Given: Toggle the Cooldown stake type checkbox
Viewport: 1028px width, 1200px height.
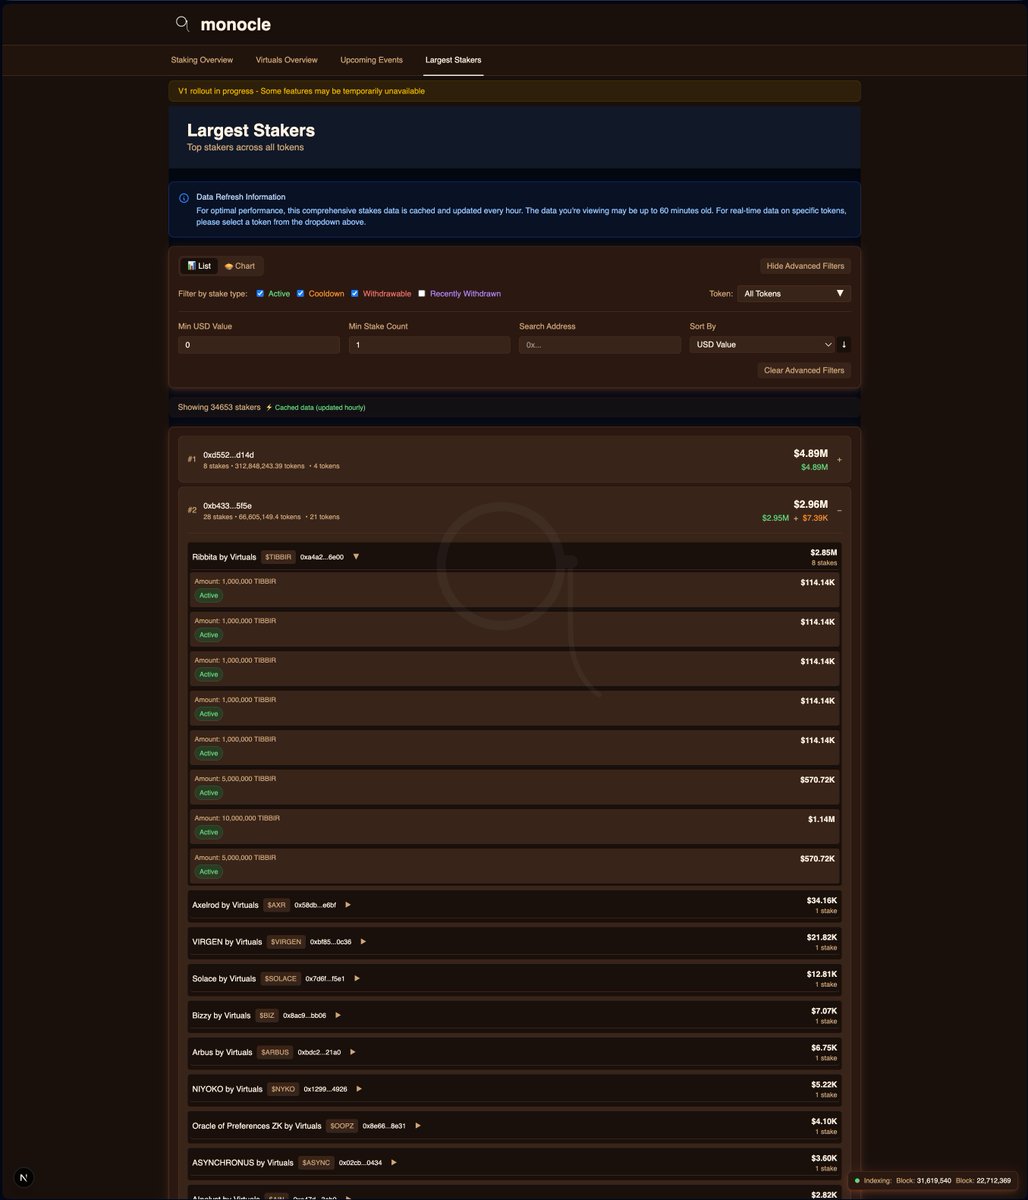Looking at the screenshot, I should pos(300,294).
